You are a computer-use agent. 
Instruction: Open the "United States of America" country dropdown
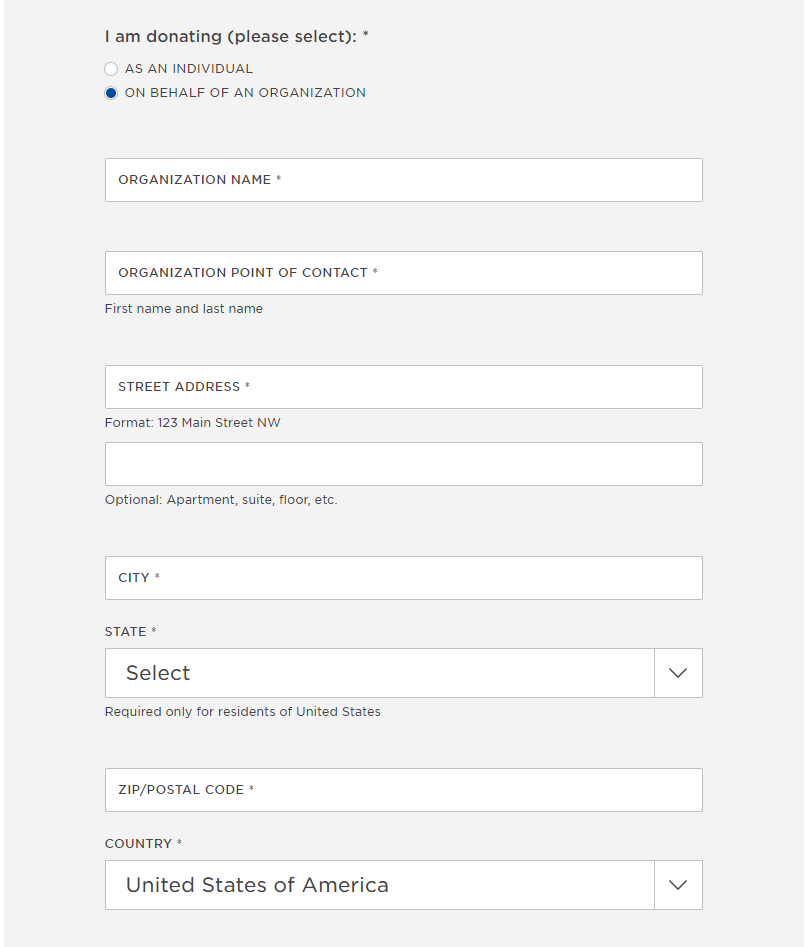pos(380,885)
